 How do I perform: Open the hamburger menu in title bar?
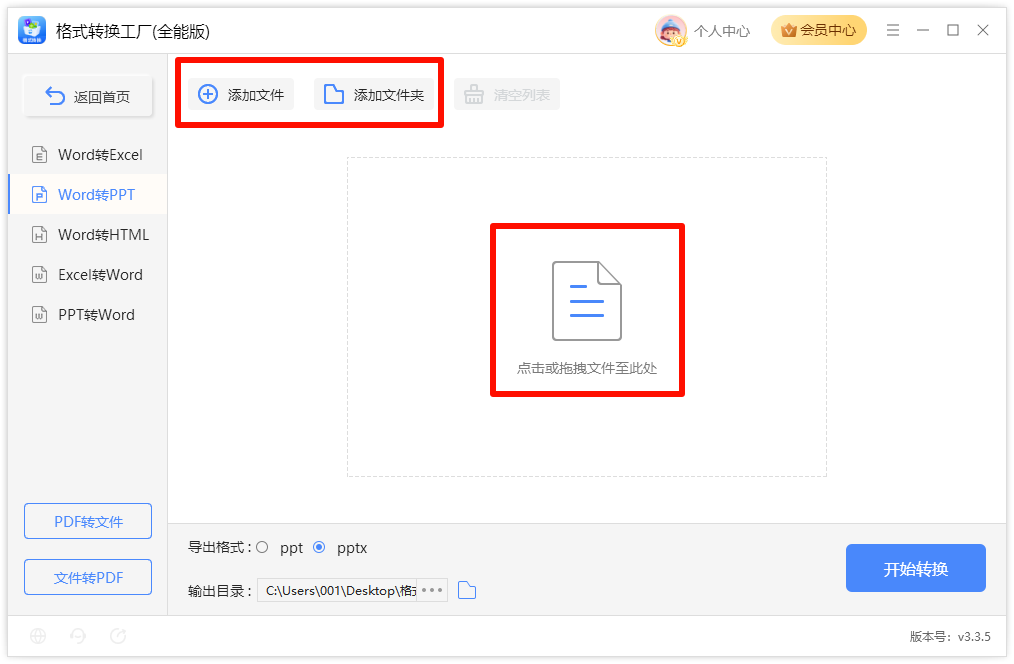(893, 30)
